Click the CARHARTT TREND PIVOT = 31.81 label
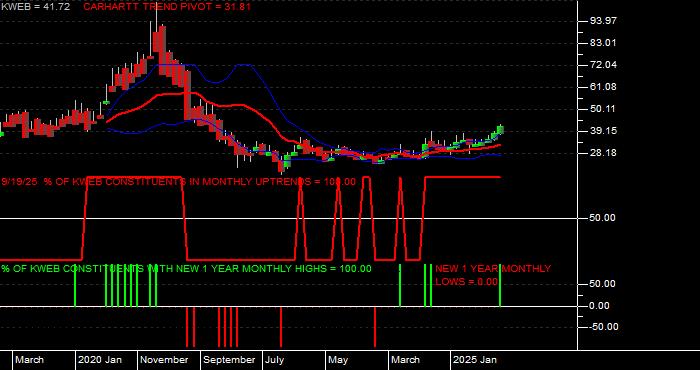The image size is (700, 370). (167, 7)
